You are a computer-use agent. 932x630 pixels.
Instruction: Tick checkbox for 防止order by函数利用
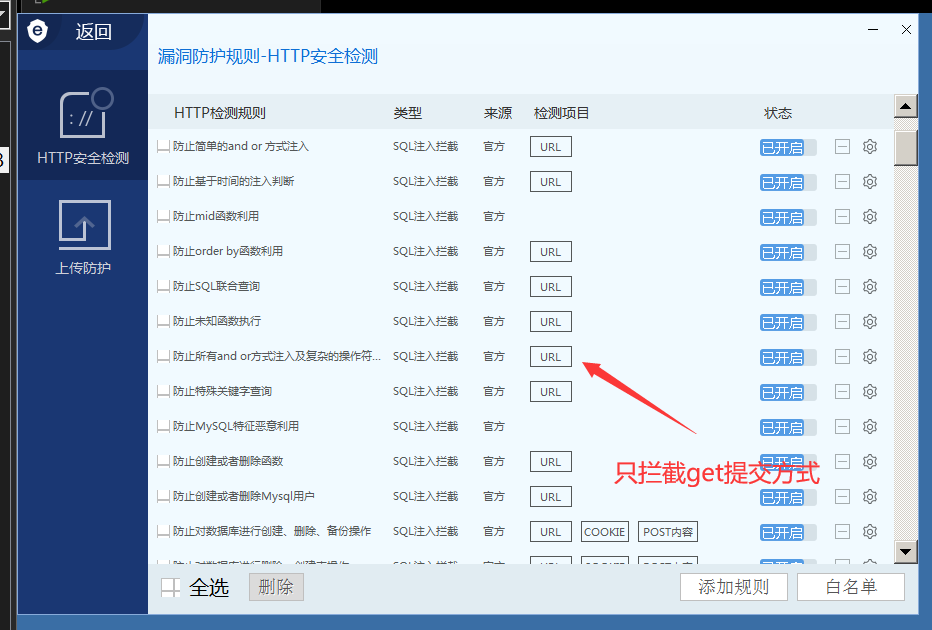[x=163, y=252]
